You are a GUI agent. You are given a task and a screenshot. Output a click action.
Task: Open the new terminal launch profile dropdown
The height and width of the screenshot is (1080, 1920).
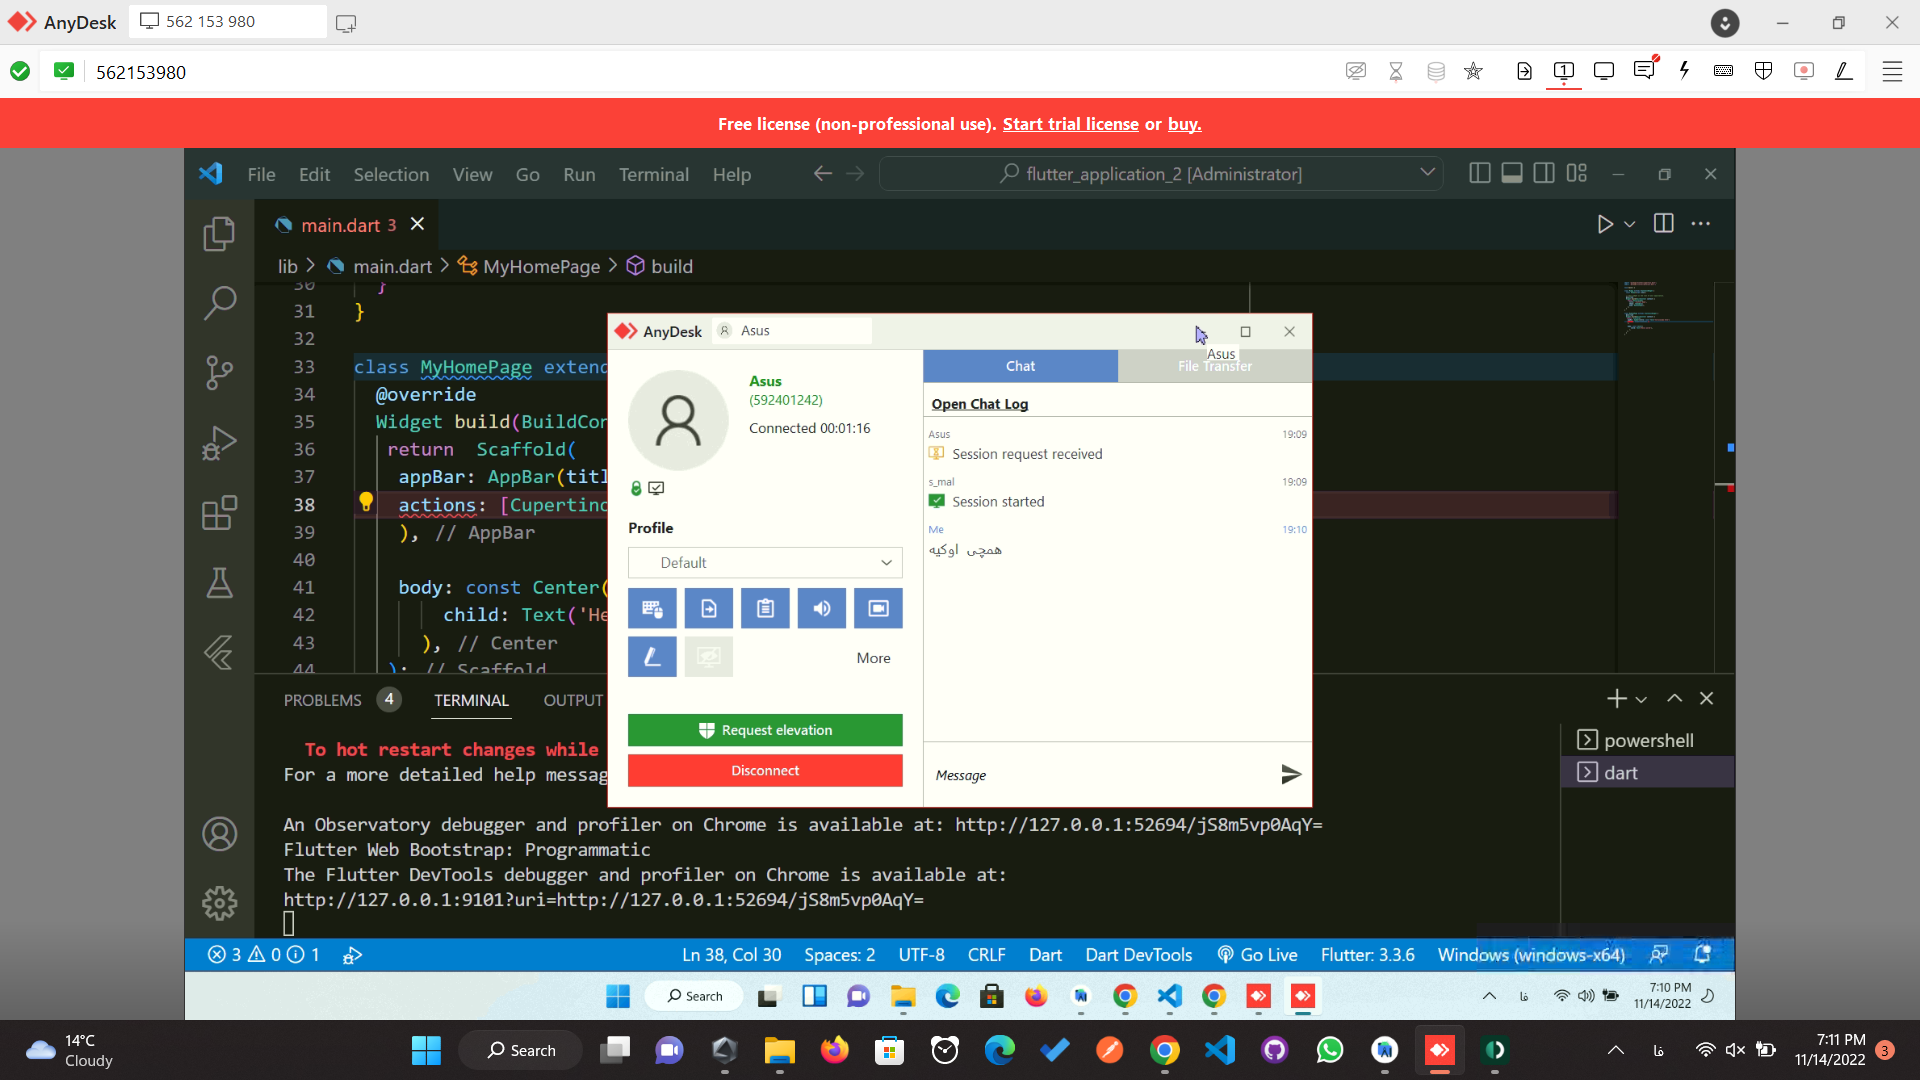pyautogui.click(x=1641, y=699)
